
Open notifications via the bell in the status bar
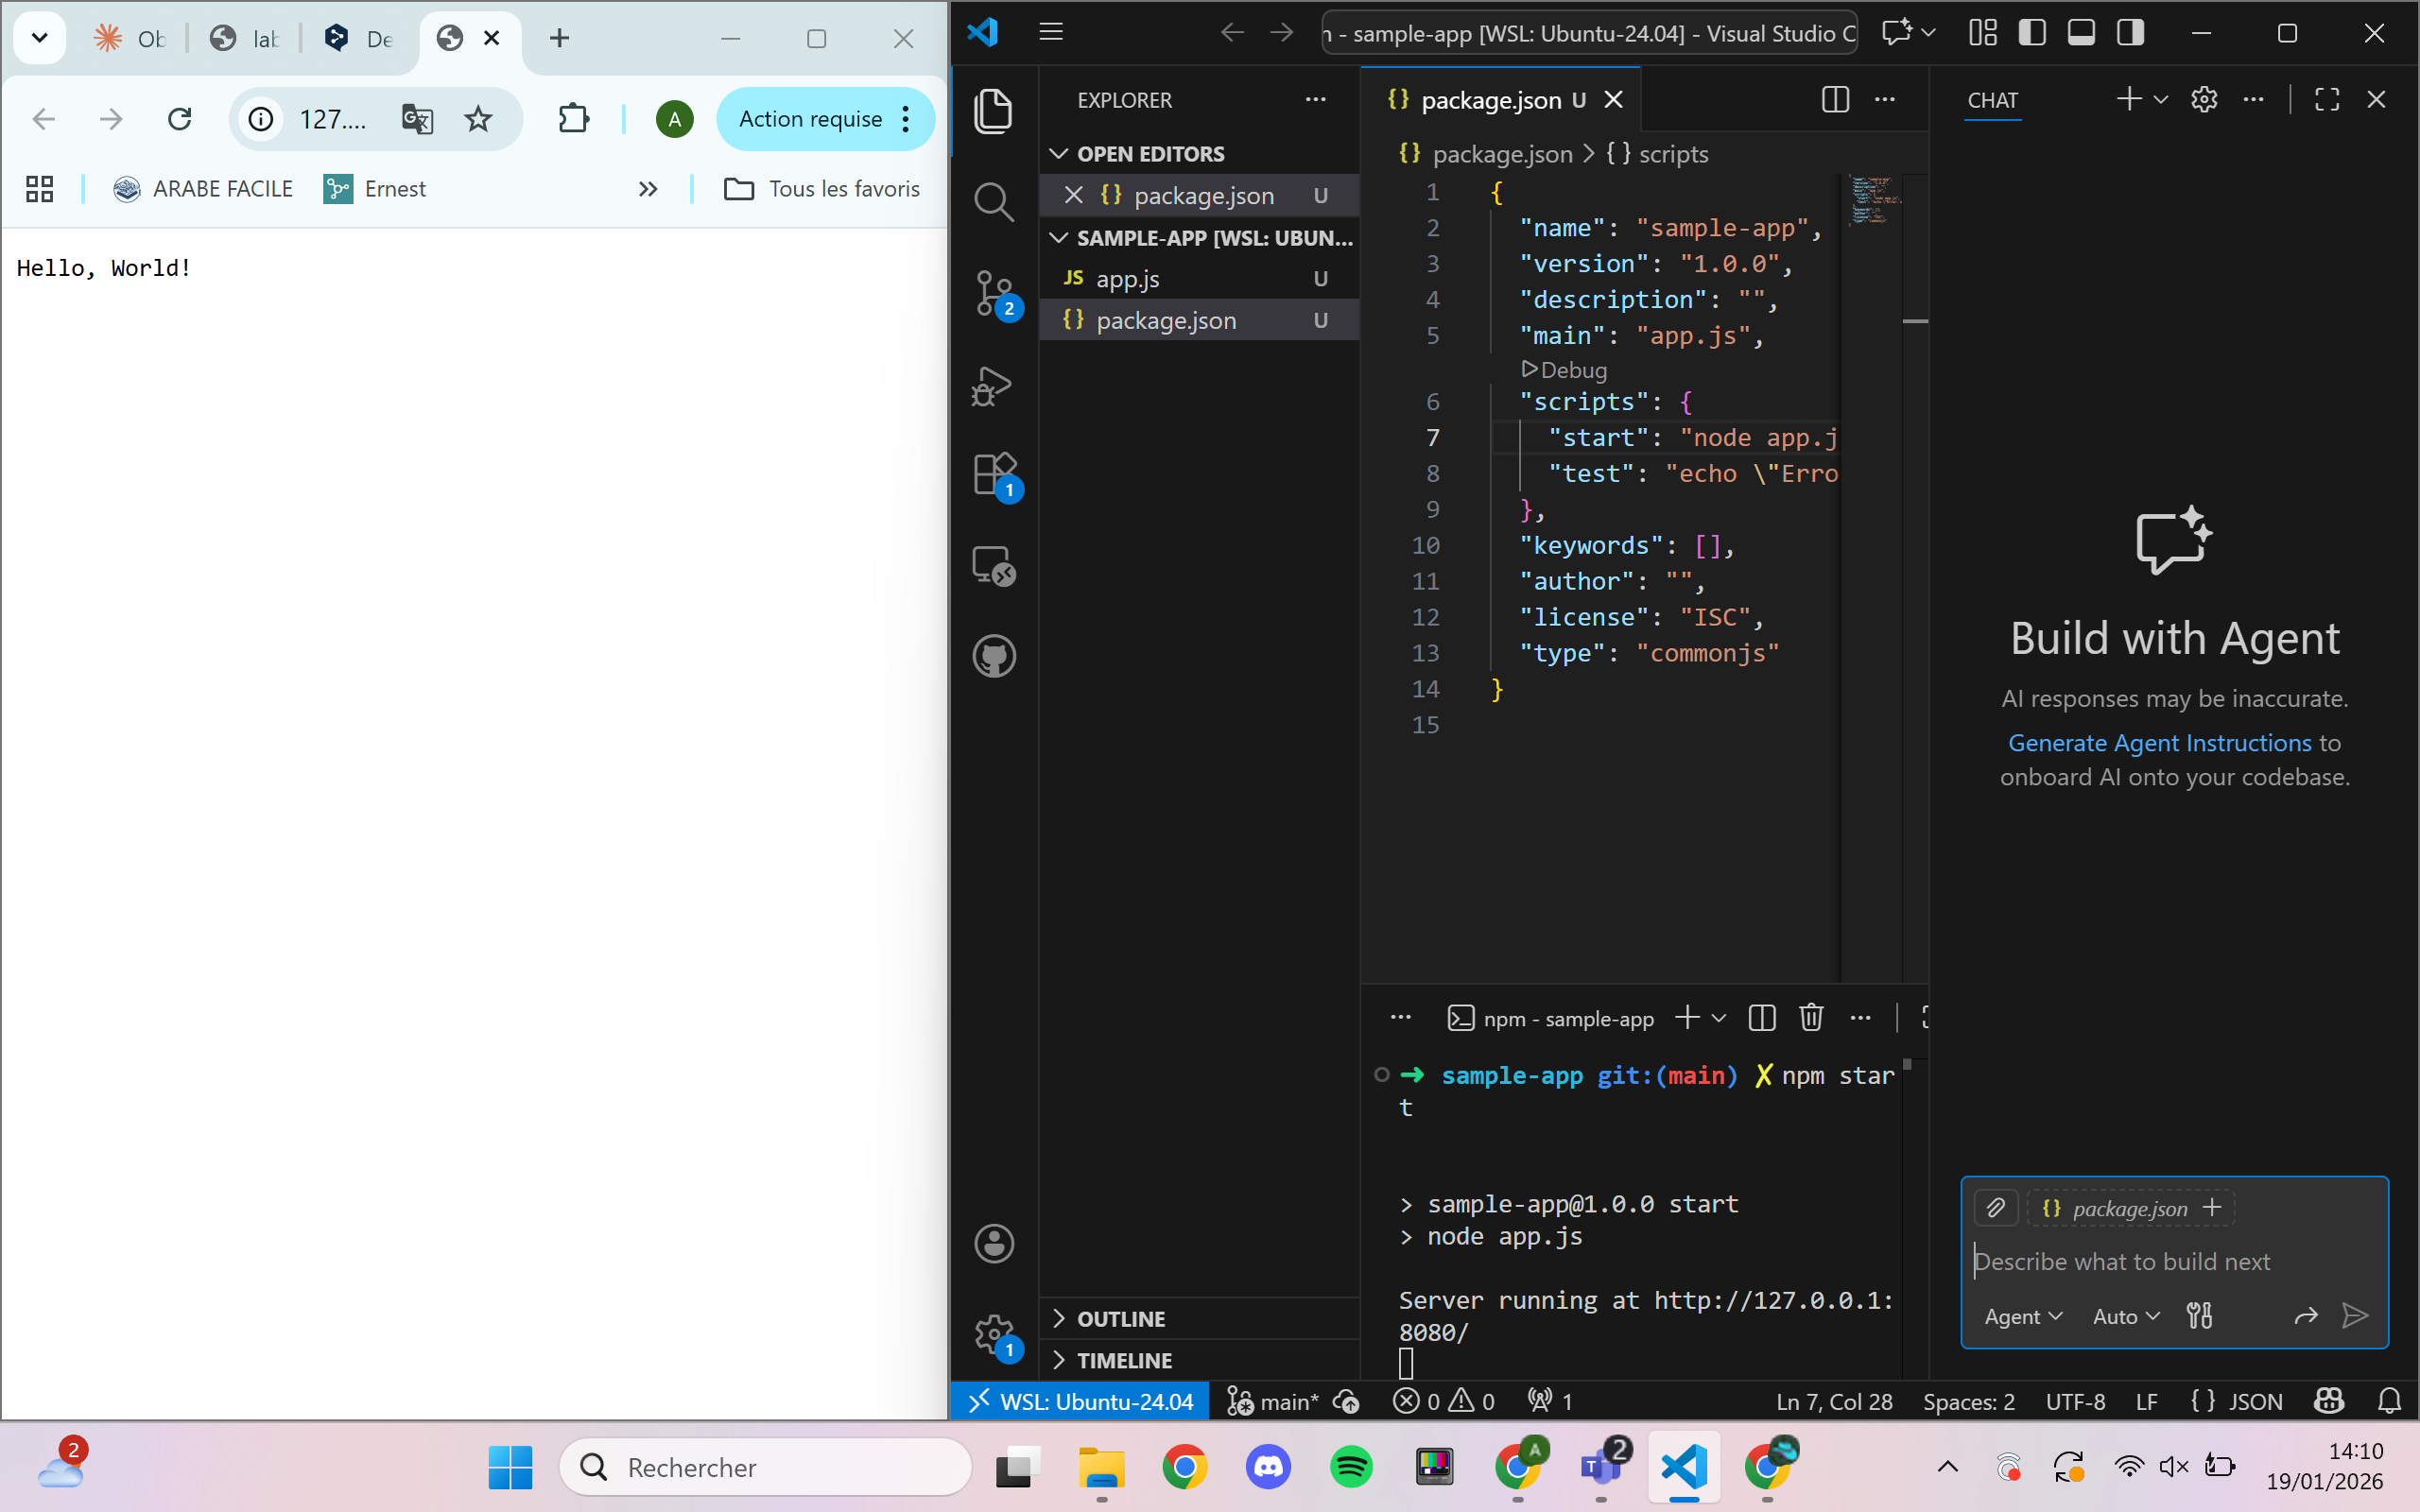[x=2391, y=1401]
